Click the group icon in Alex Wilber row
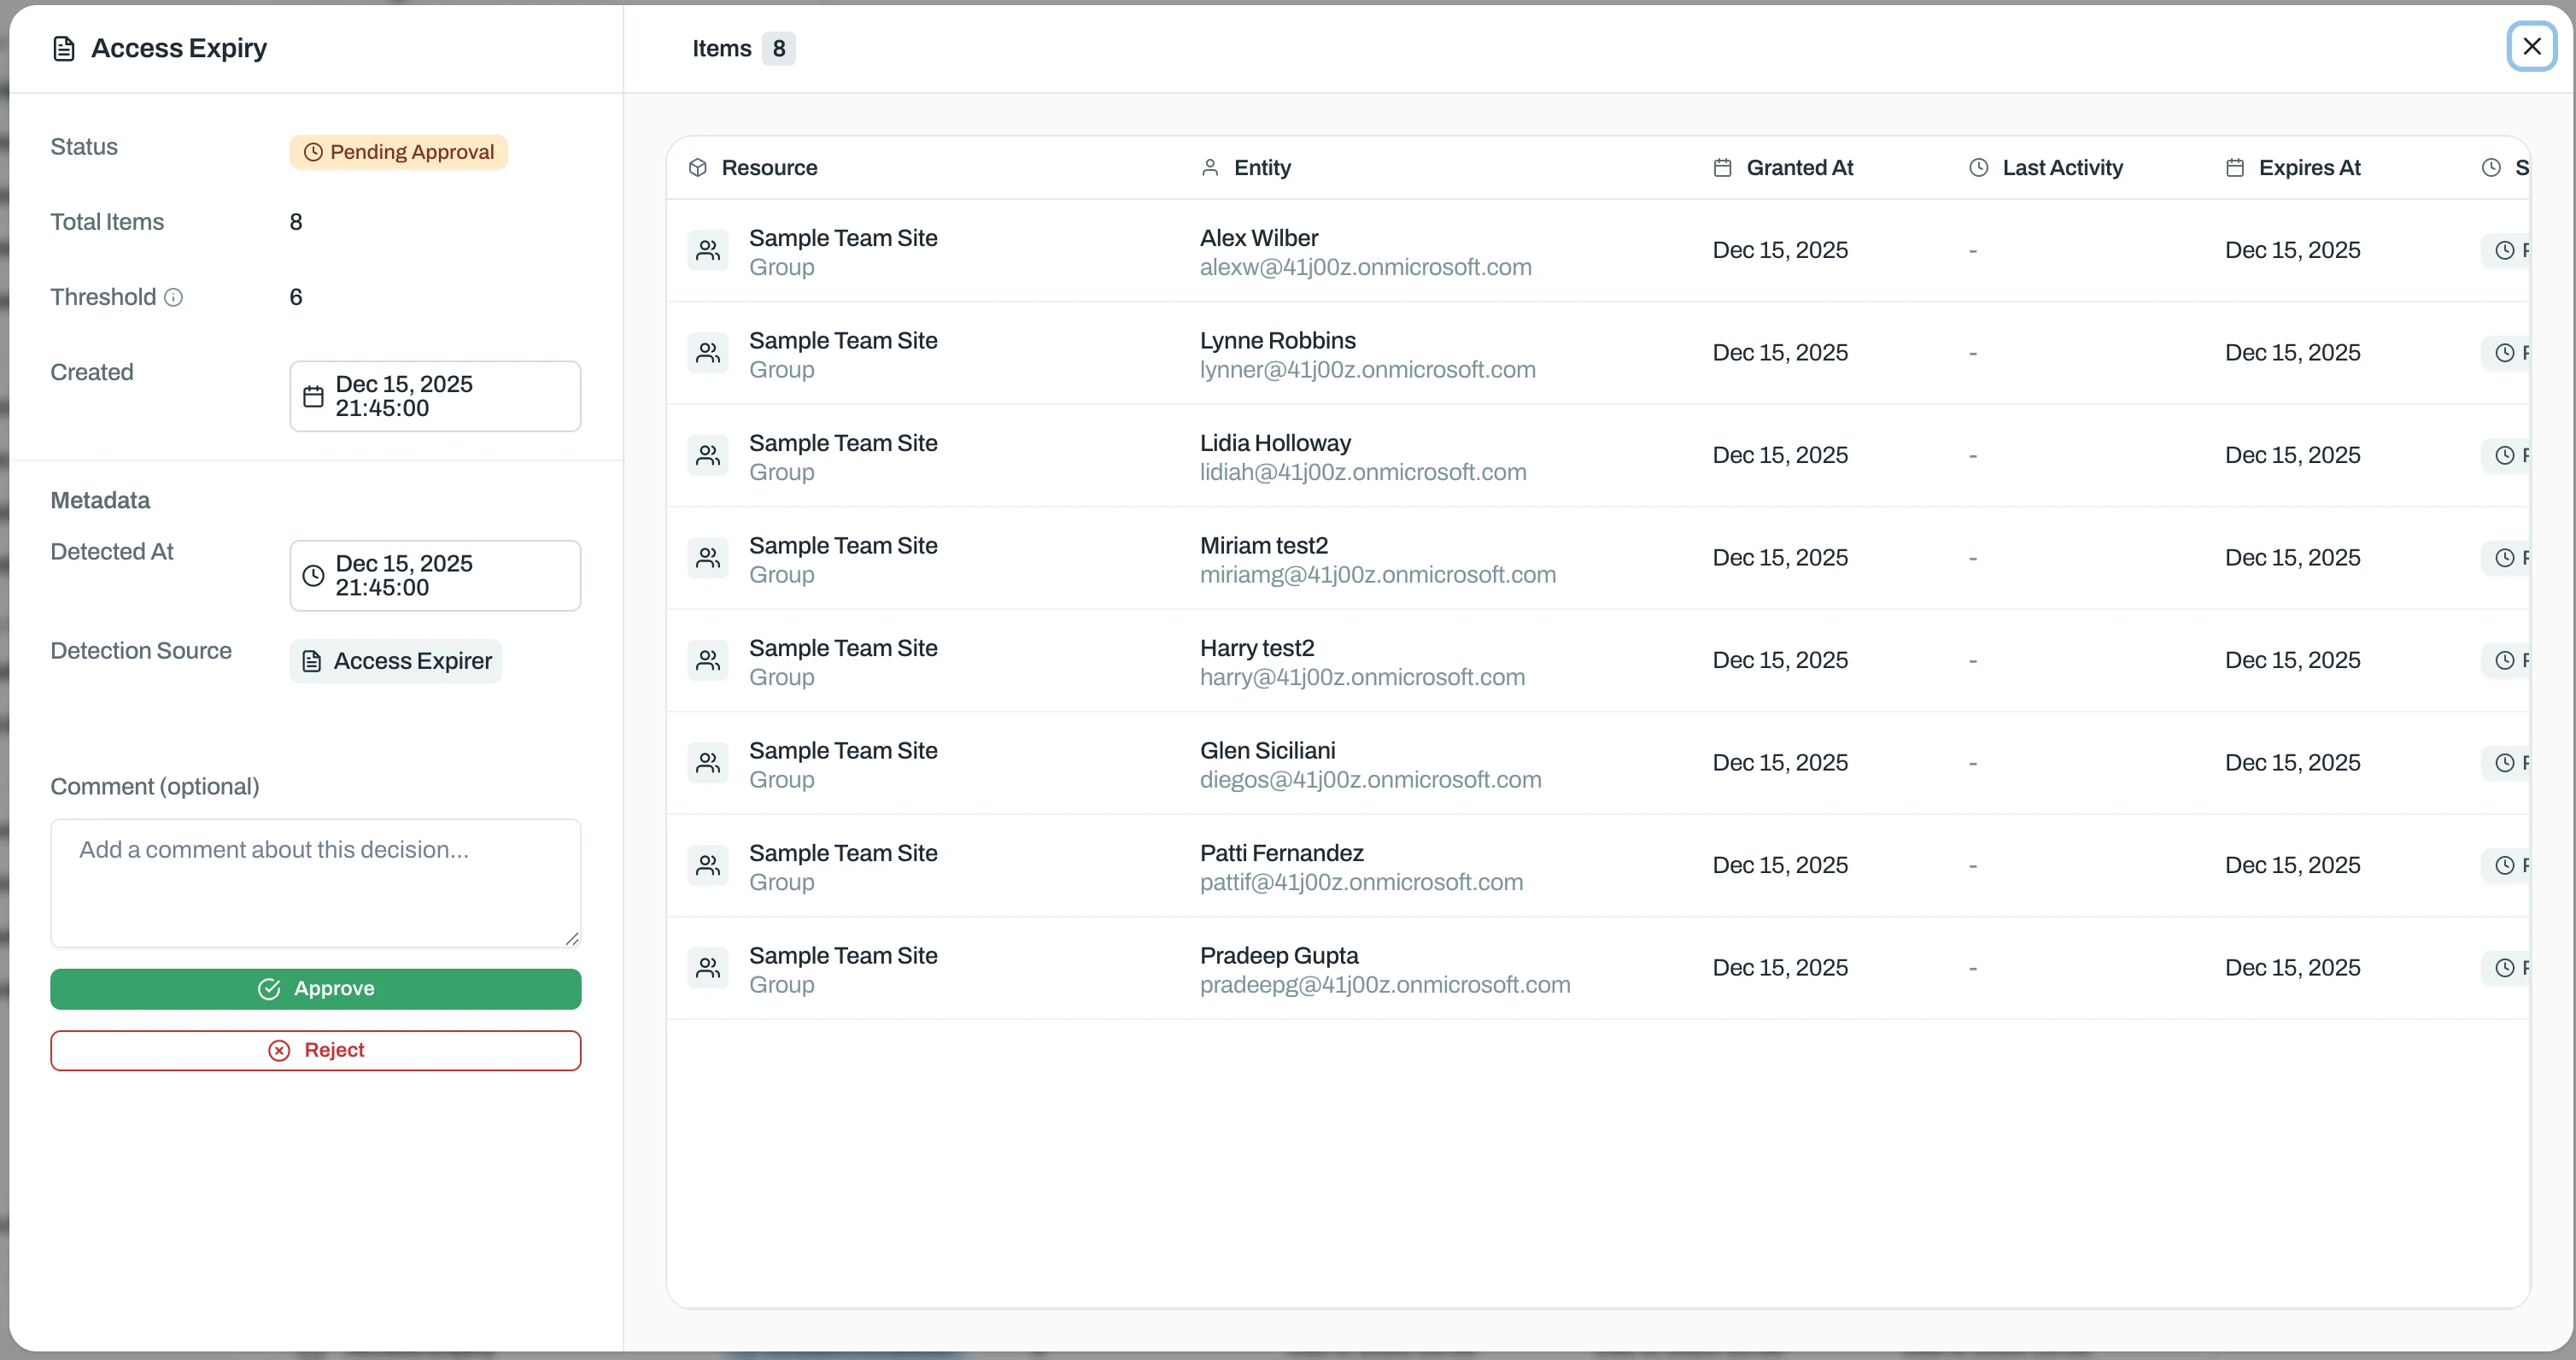2576x1360 pixels. tap(708, 250)
